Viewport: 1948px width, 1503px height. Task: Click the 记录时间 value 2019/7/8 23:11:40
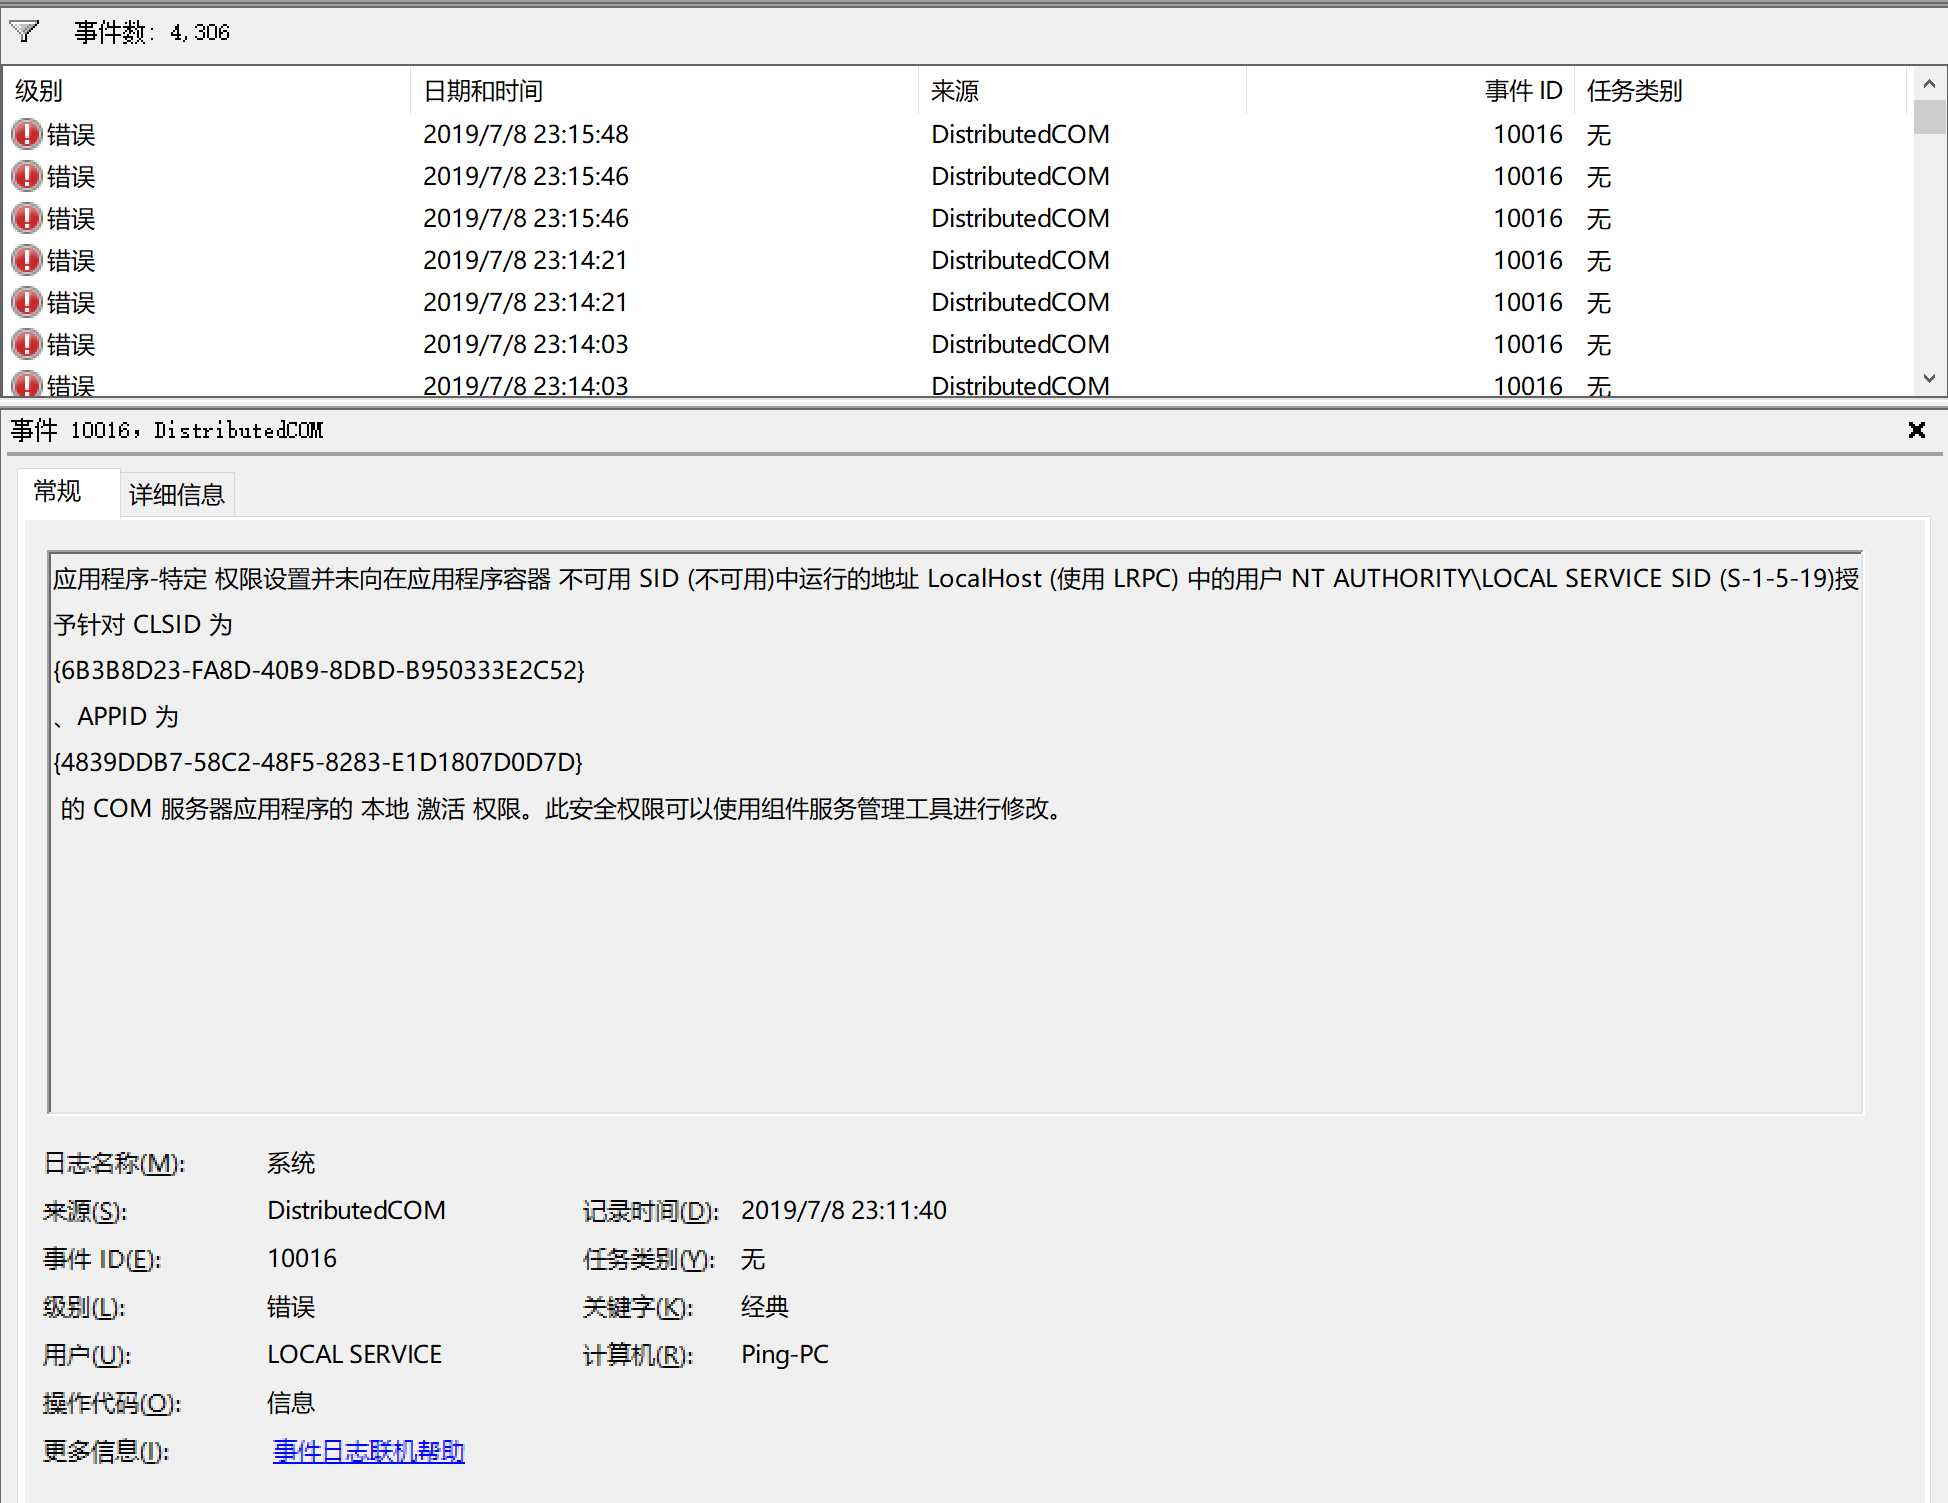(x=843, y=1210)
